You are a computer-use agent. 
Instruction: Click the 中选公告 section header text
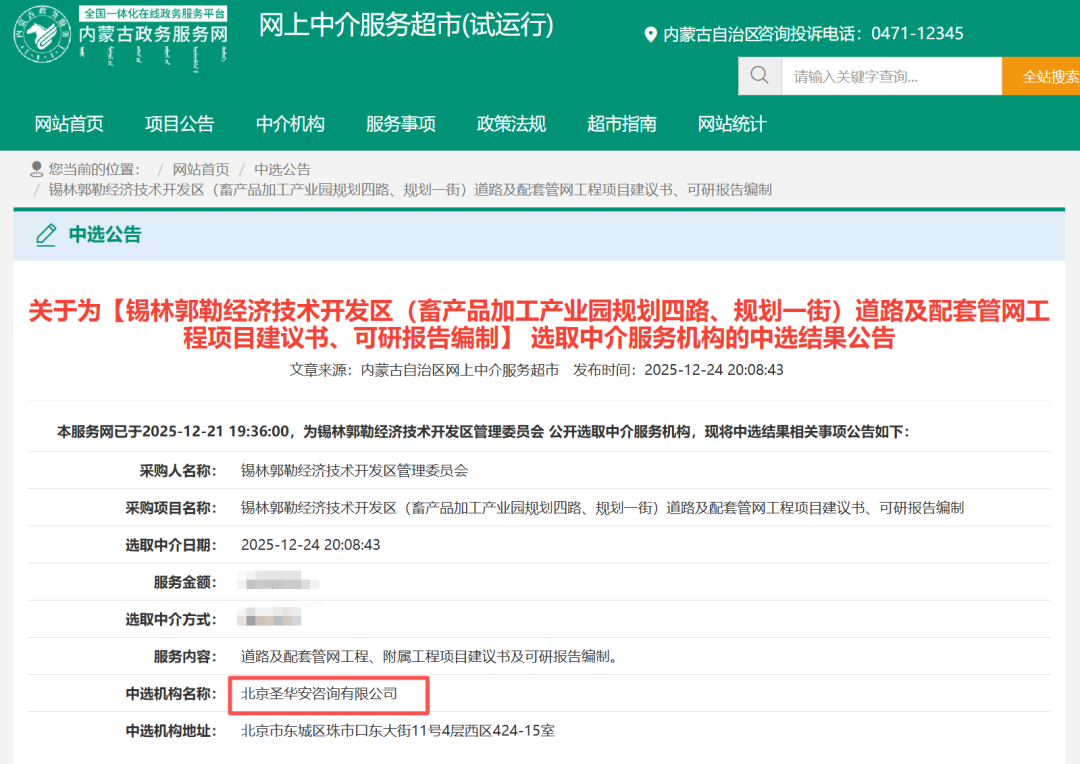[105, 235]
